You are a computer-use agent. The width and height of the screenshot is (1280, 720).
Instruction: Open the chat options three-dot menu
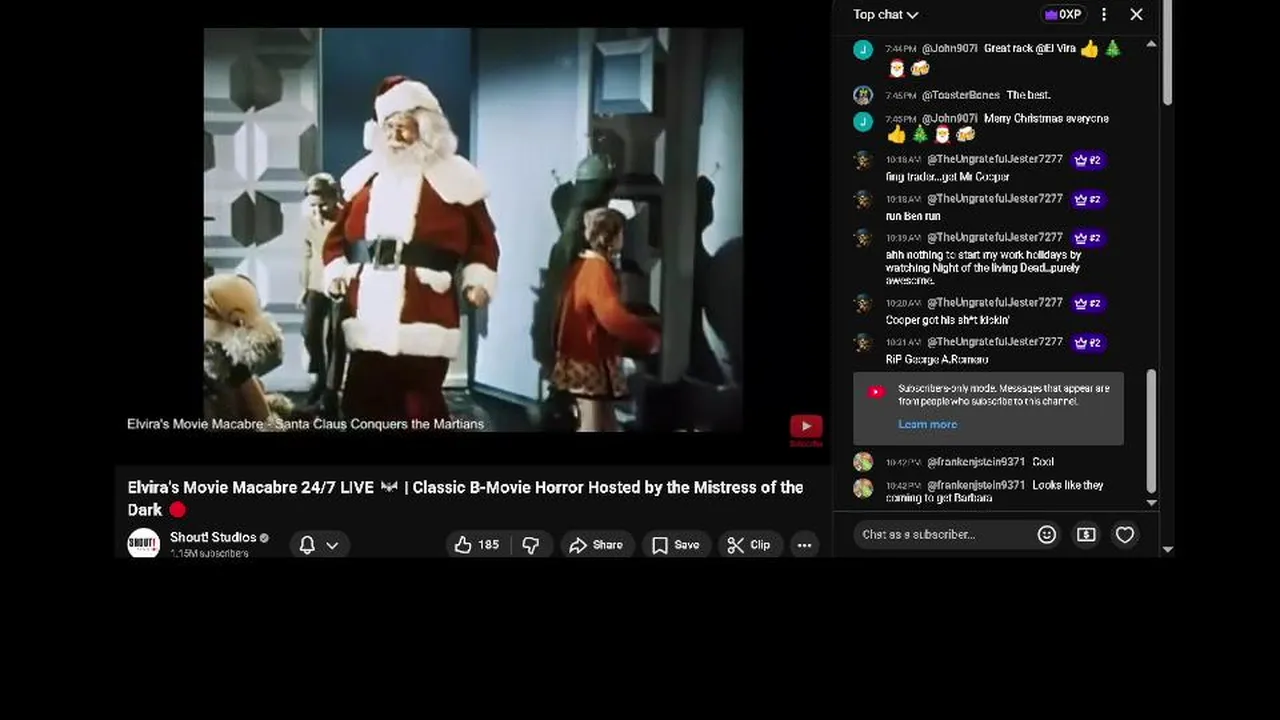1104,14
